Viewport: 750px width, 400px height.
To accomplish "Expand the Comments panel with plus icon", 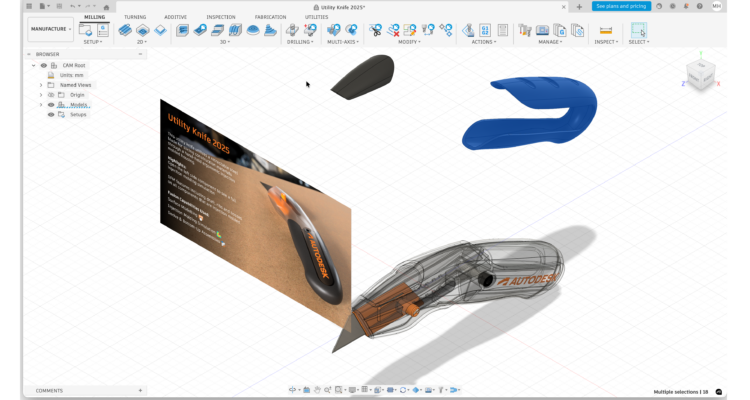I will 140,390.
